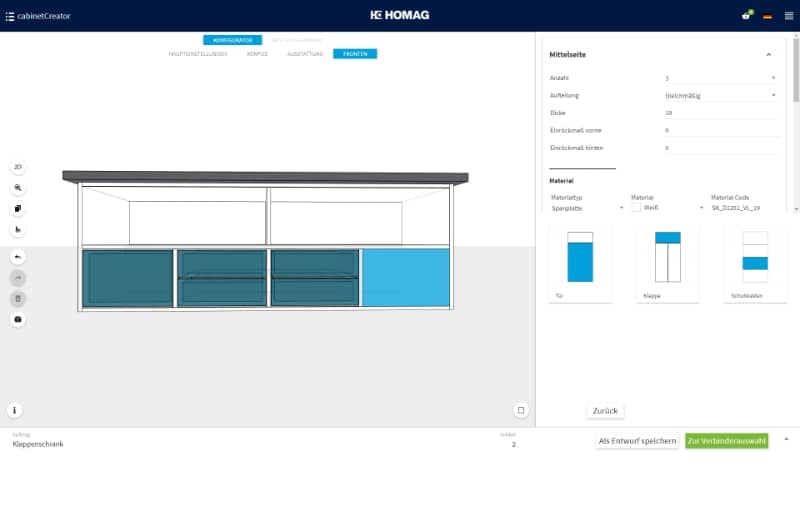Click the Klappenschrank order name
This screenshot has height=520, width=800.
38,444
